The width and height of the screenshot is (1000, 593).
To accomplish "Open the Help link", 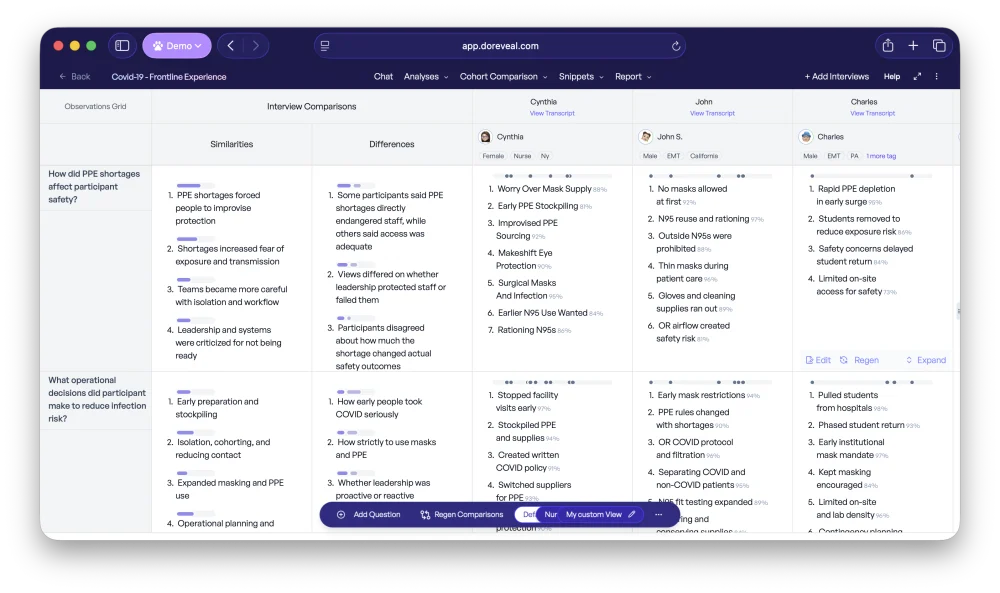I will pyautogui.click(x=892, y=77).
